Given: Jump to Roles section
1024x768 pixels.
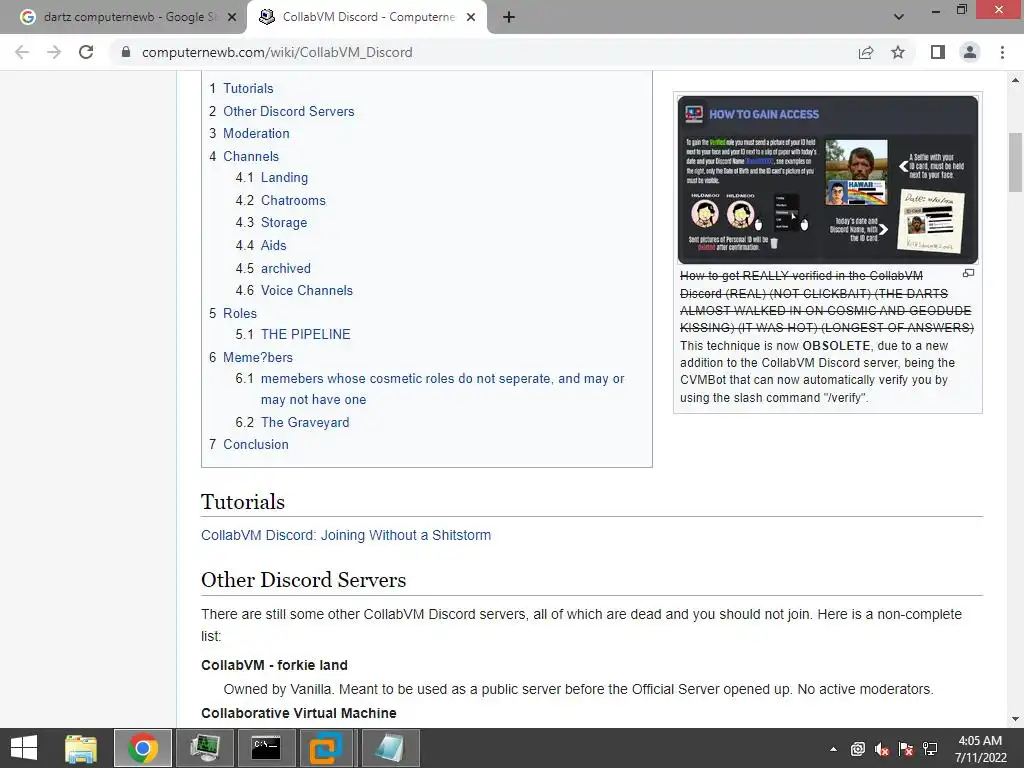Looking at the screenshot, I should click(240, 313).
